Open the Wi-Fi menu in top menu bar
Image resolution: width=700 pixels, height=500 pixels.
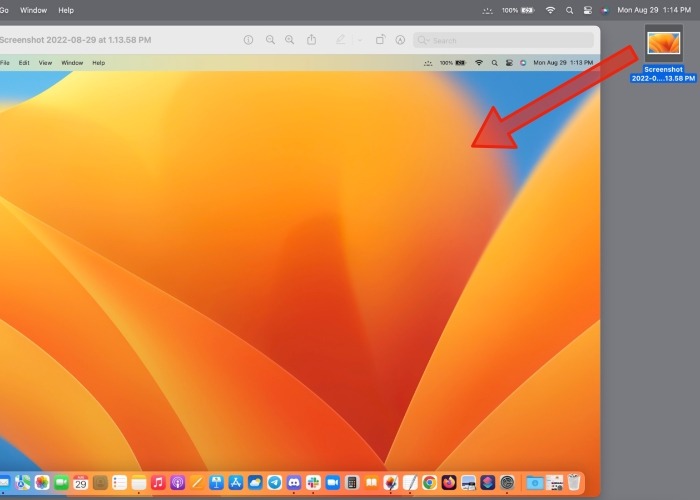click(550, 10)
